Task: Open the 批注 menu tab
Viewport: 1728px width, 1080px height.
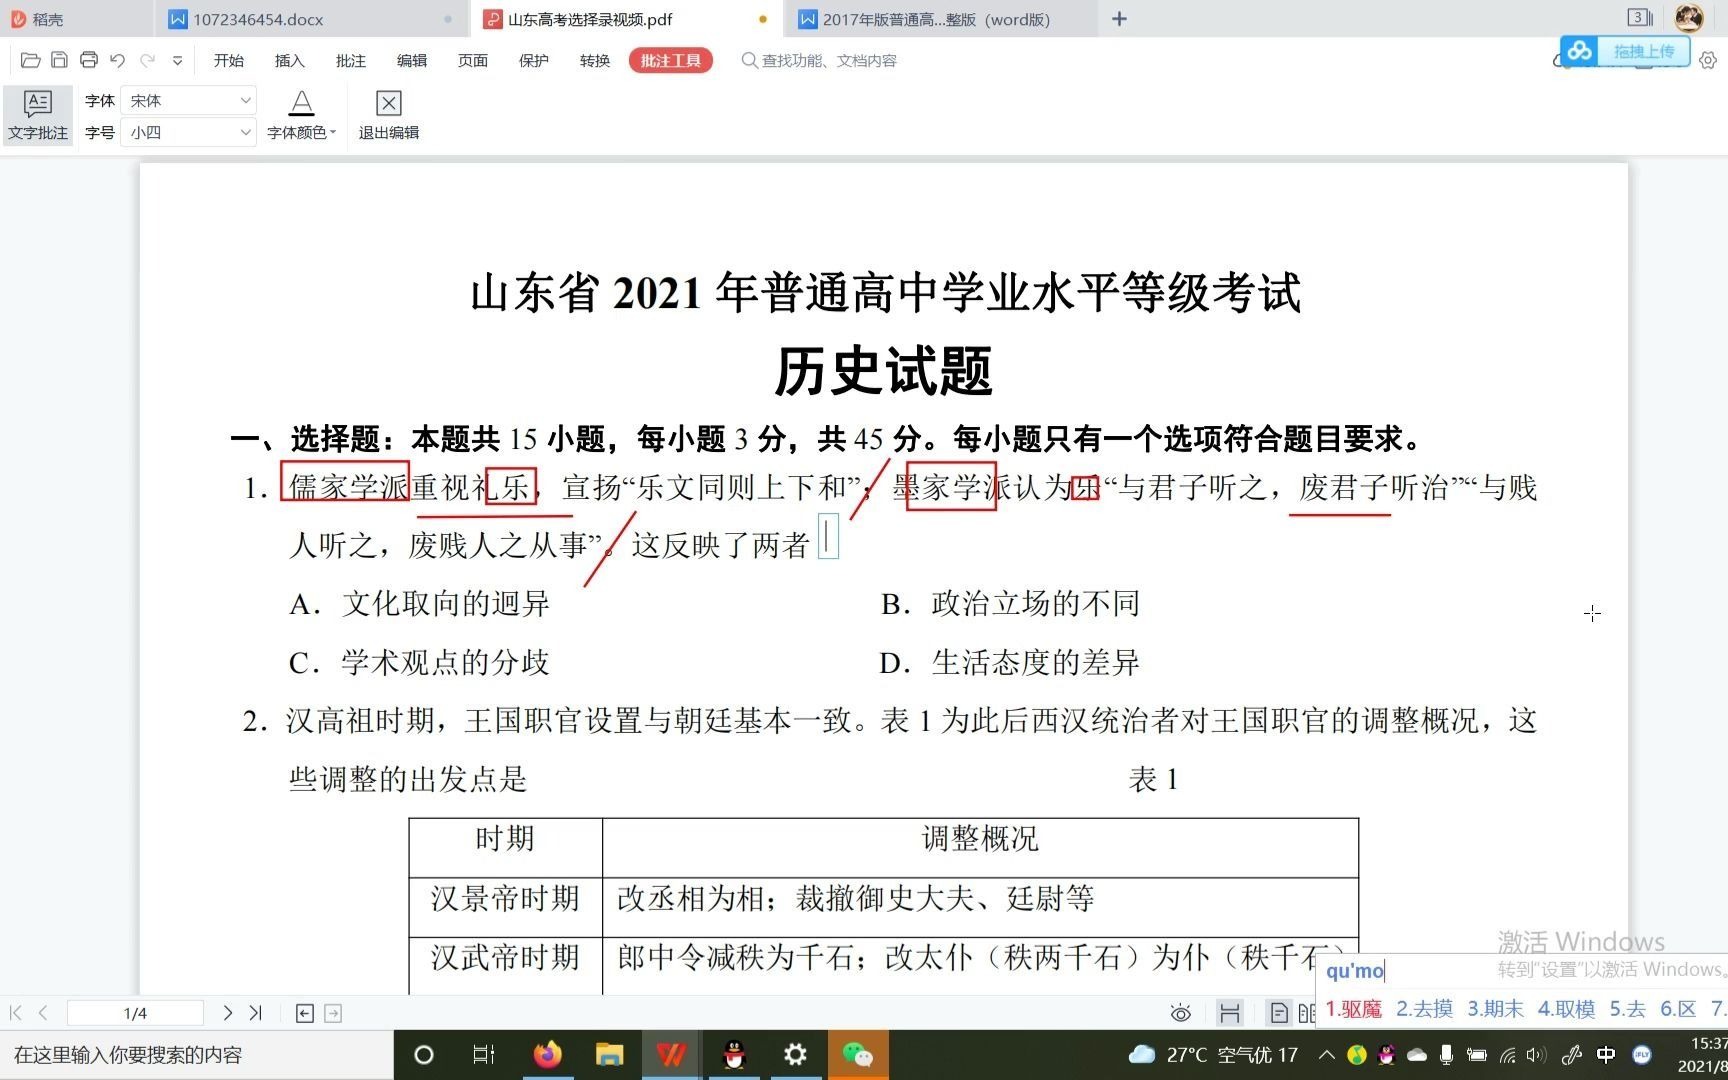Action: (x=350, y=61)
